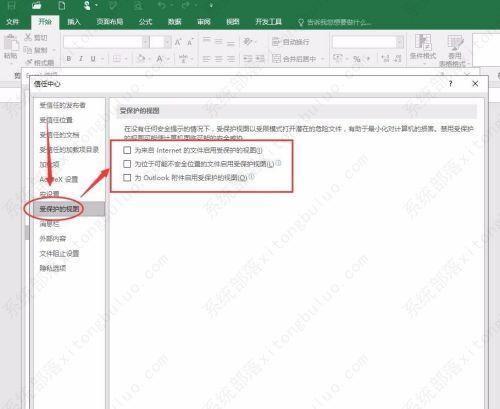
Task: Select Trusted Publishers (受信任的发布者) in sidebar
Action: point(63,105)
